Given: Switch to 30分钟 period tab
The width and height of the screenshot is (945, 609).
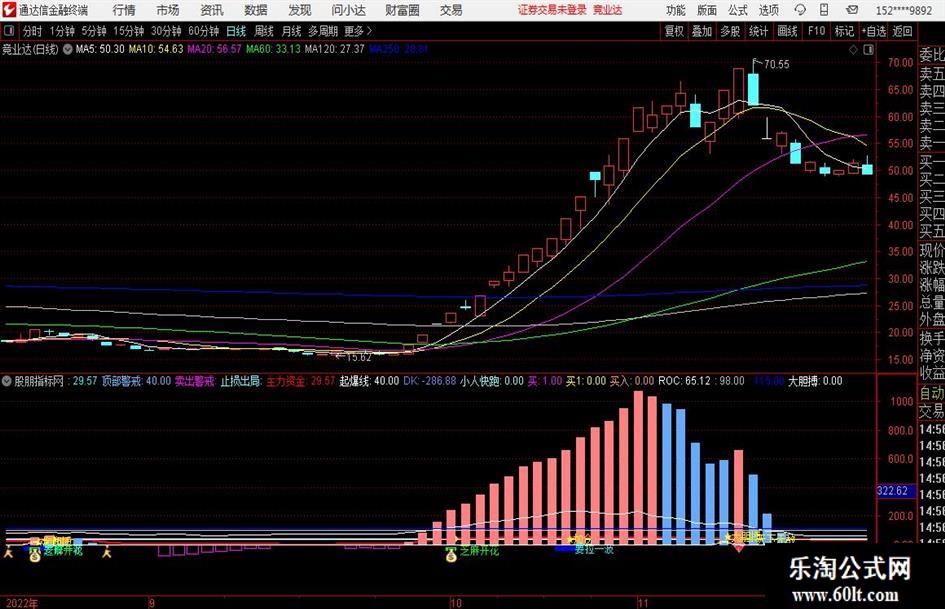Looking at the screenshot, I should [x=166, y=31].
